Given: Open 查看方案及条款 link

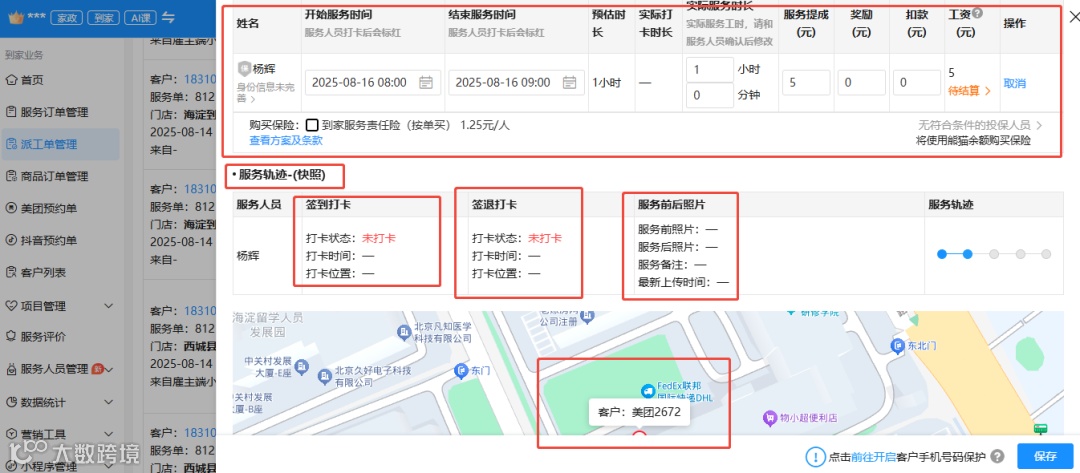Looking at the screenshot, I should pyautogui.click(x=286, y=140).
